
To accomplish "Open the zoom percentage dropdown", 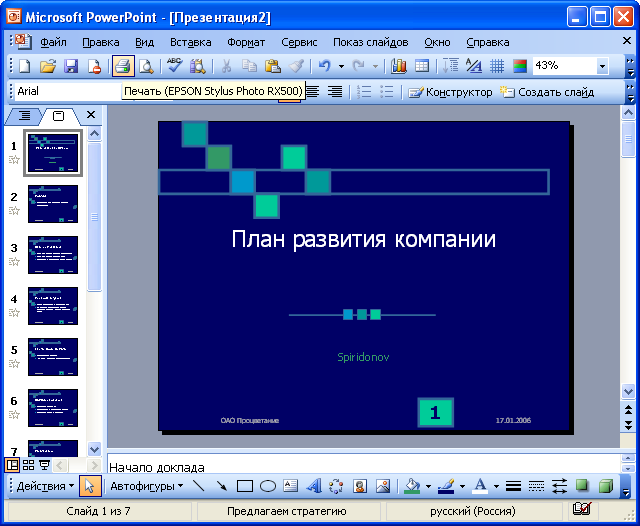I will [602, 66].
